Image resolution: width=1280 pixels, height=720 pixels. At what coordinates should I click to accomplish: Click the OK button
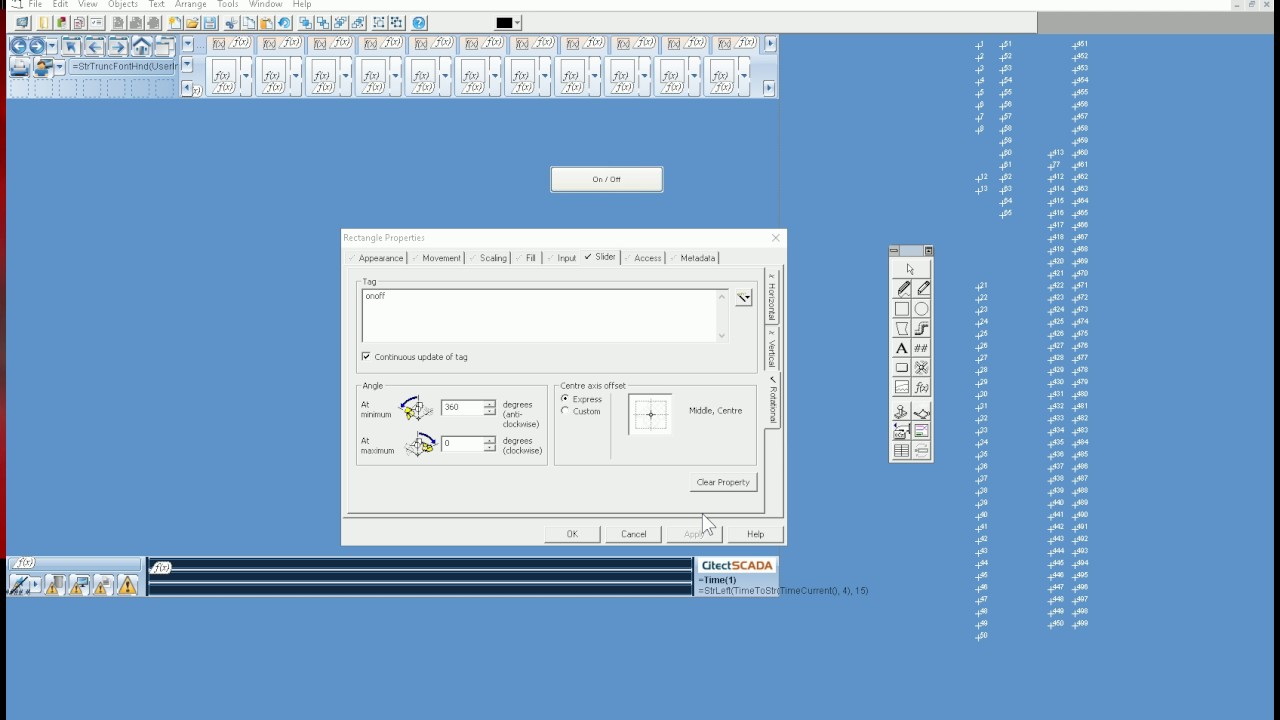pyautogui.click(x=572, y=534)
